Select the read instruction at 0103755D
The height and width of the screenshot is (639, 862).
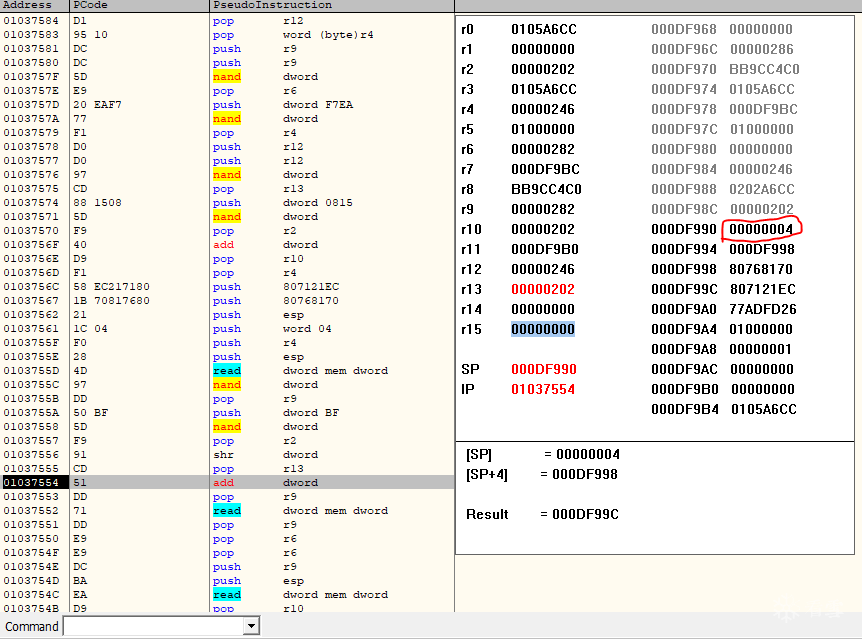(227, 370)
